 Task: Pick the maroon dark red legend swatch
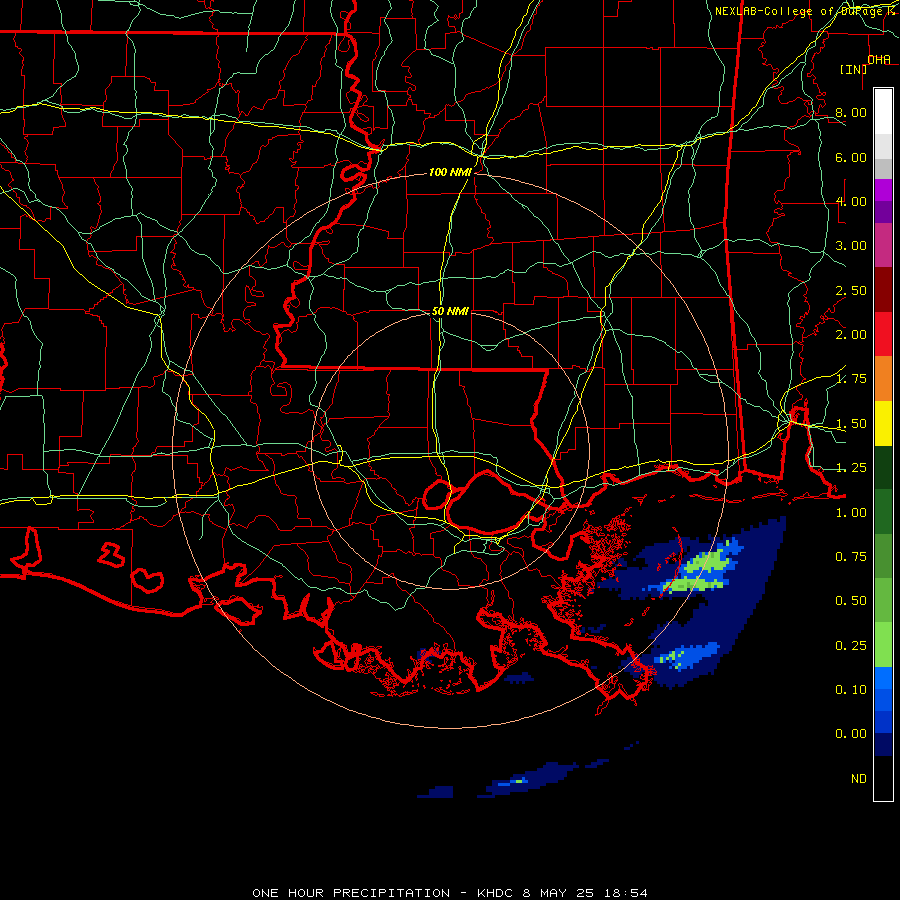(x=883, y=290)
